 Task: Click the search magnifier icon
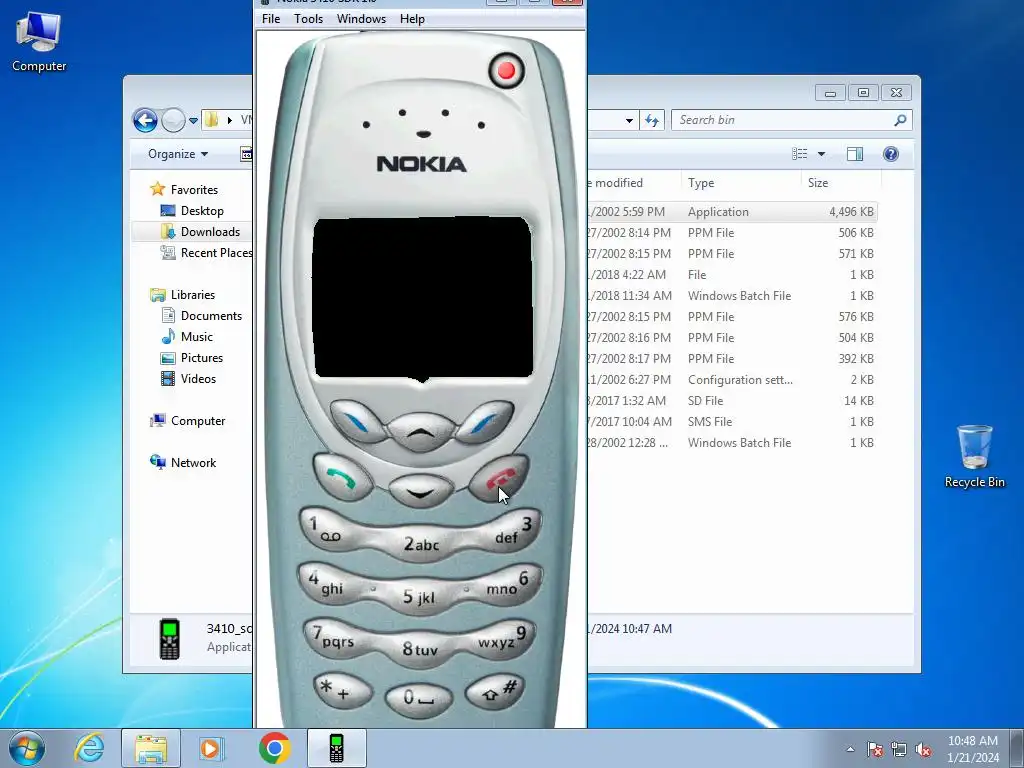tap(900, 120)
